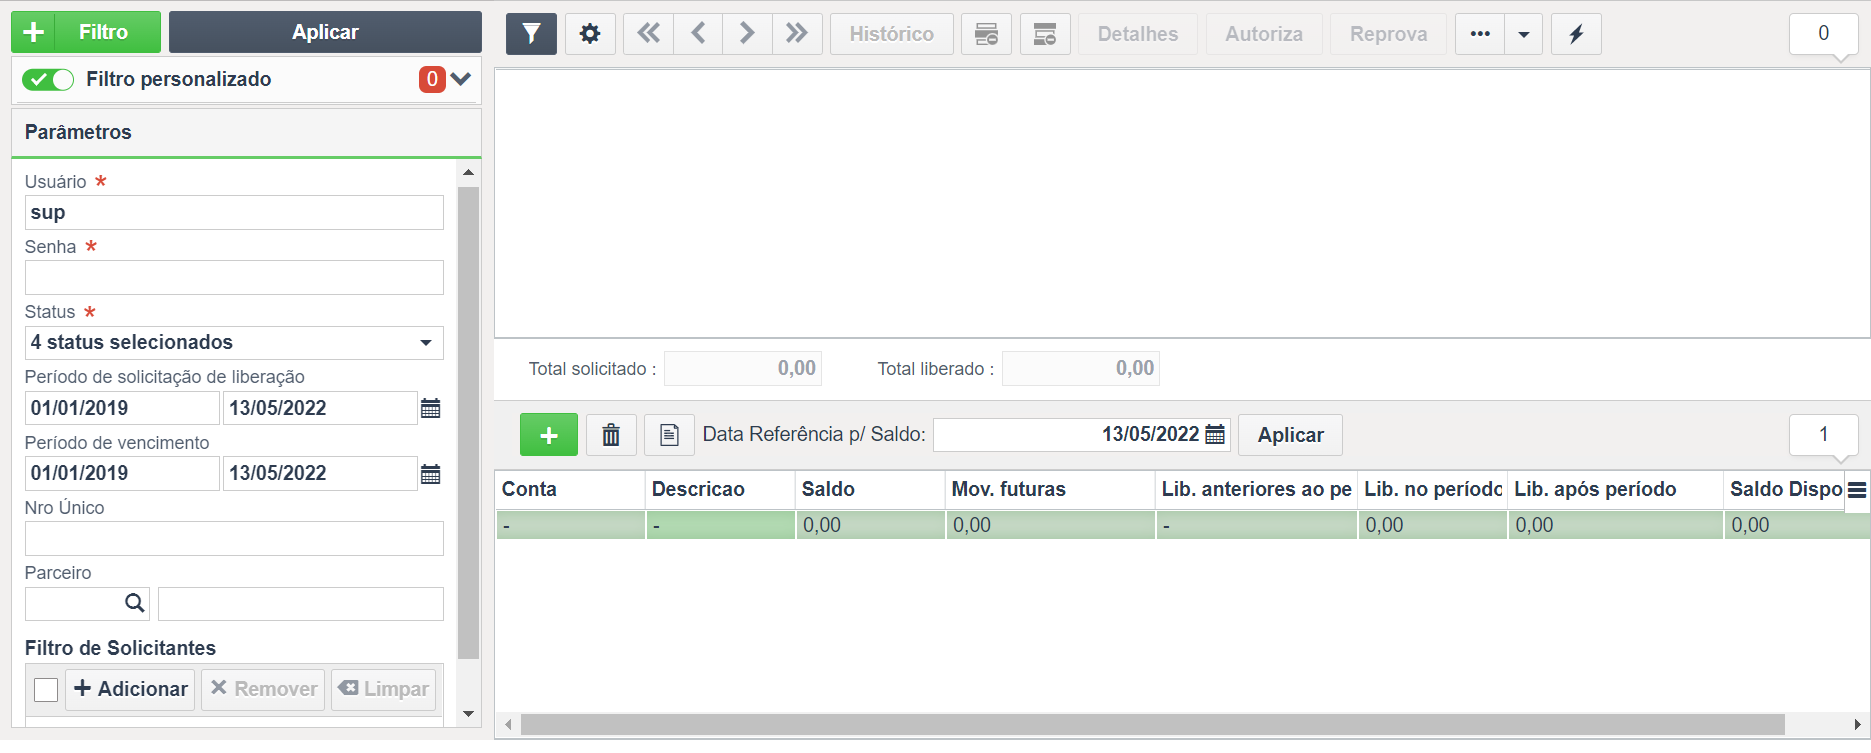Click the second grid layout icon before Detalhes
The image size is (1871, 753).
coord(1045,34)
